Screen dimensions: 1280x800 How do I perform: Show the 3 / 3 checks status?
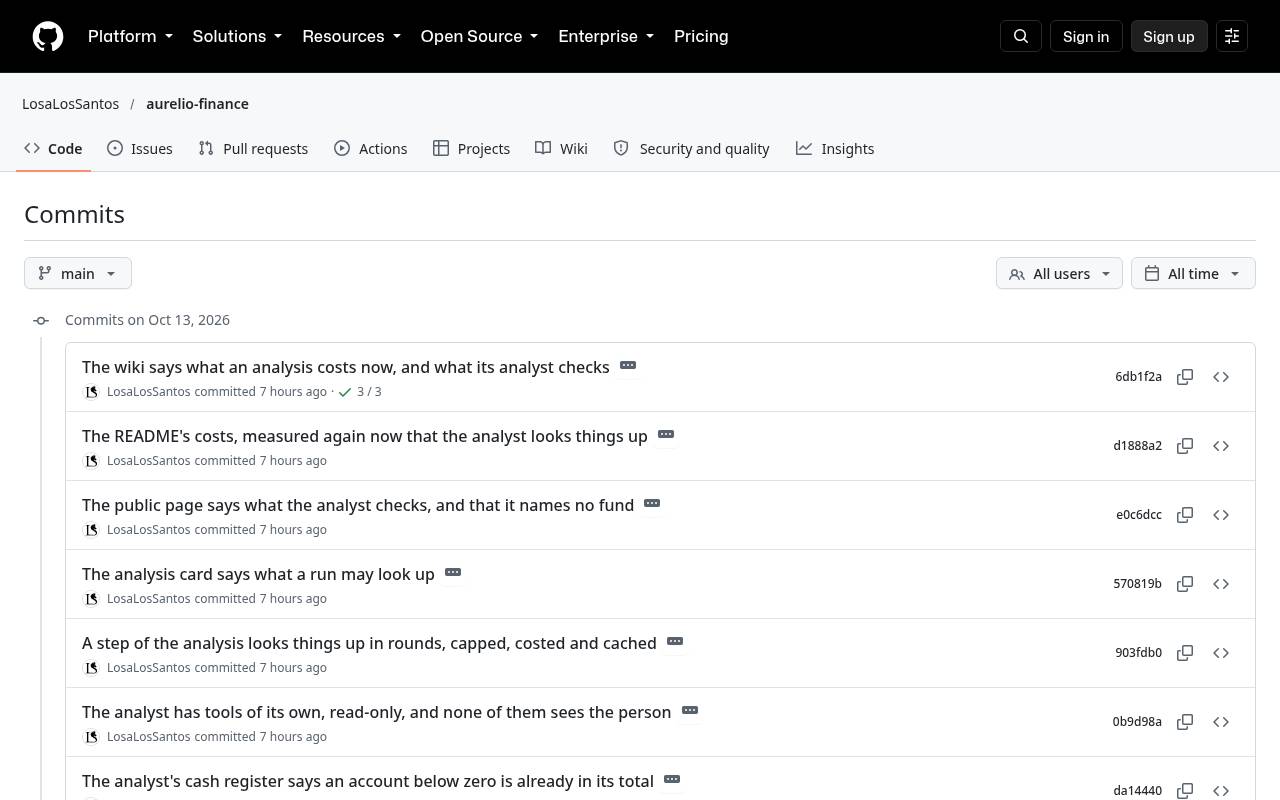coord(360,392)
